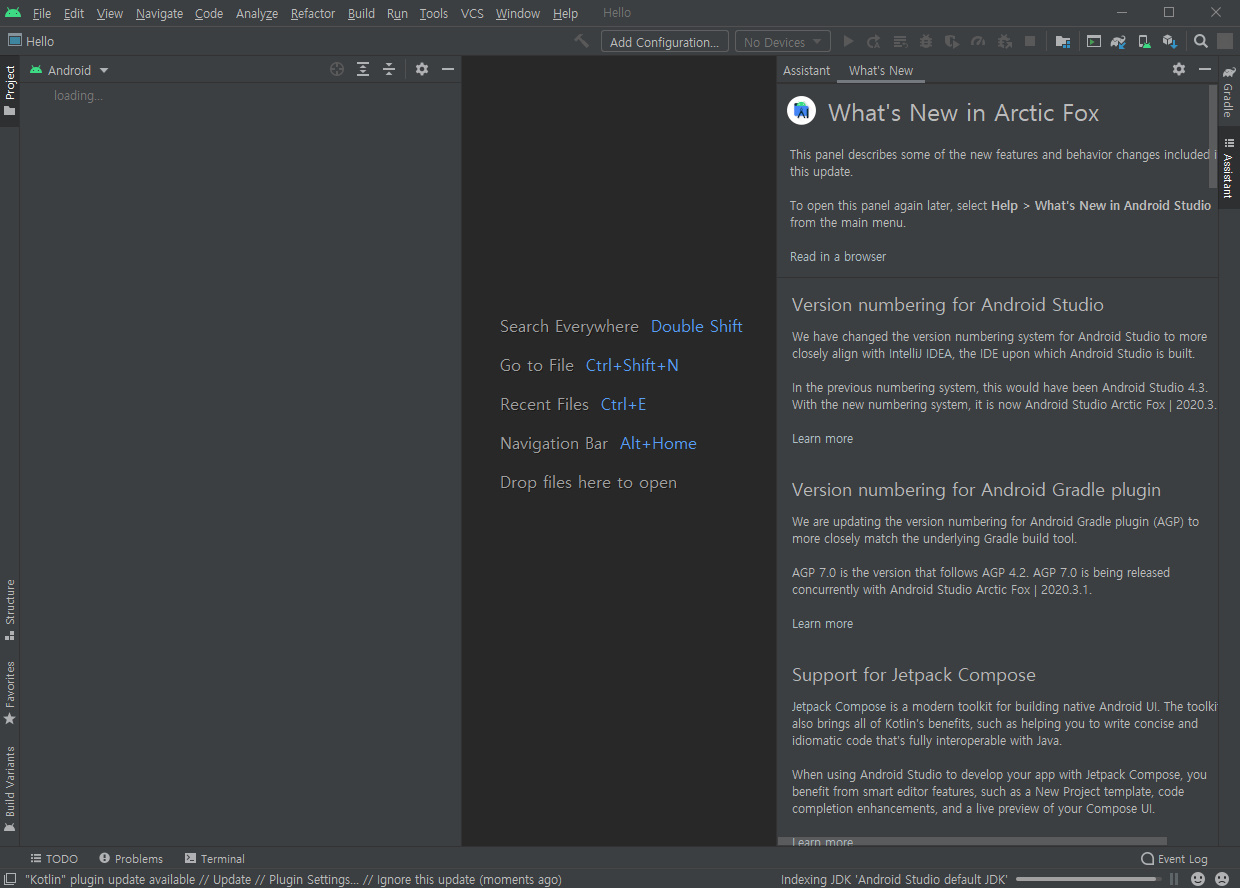
Task: Open the Event Log
Action: click(1175, 859)
